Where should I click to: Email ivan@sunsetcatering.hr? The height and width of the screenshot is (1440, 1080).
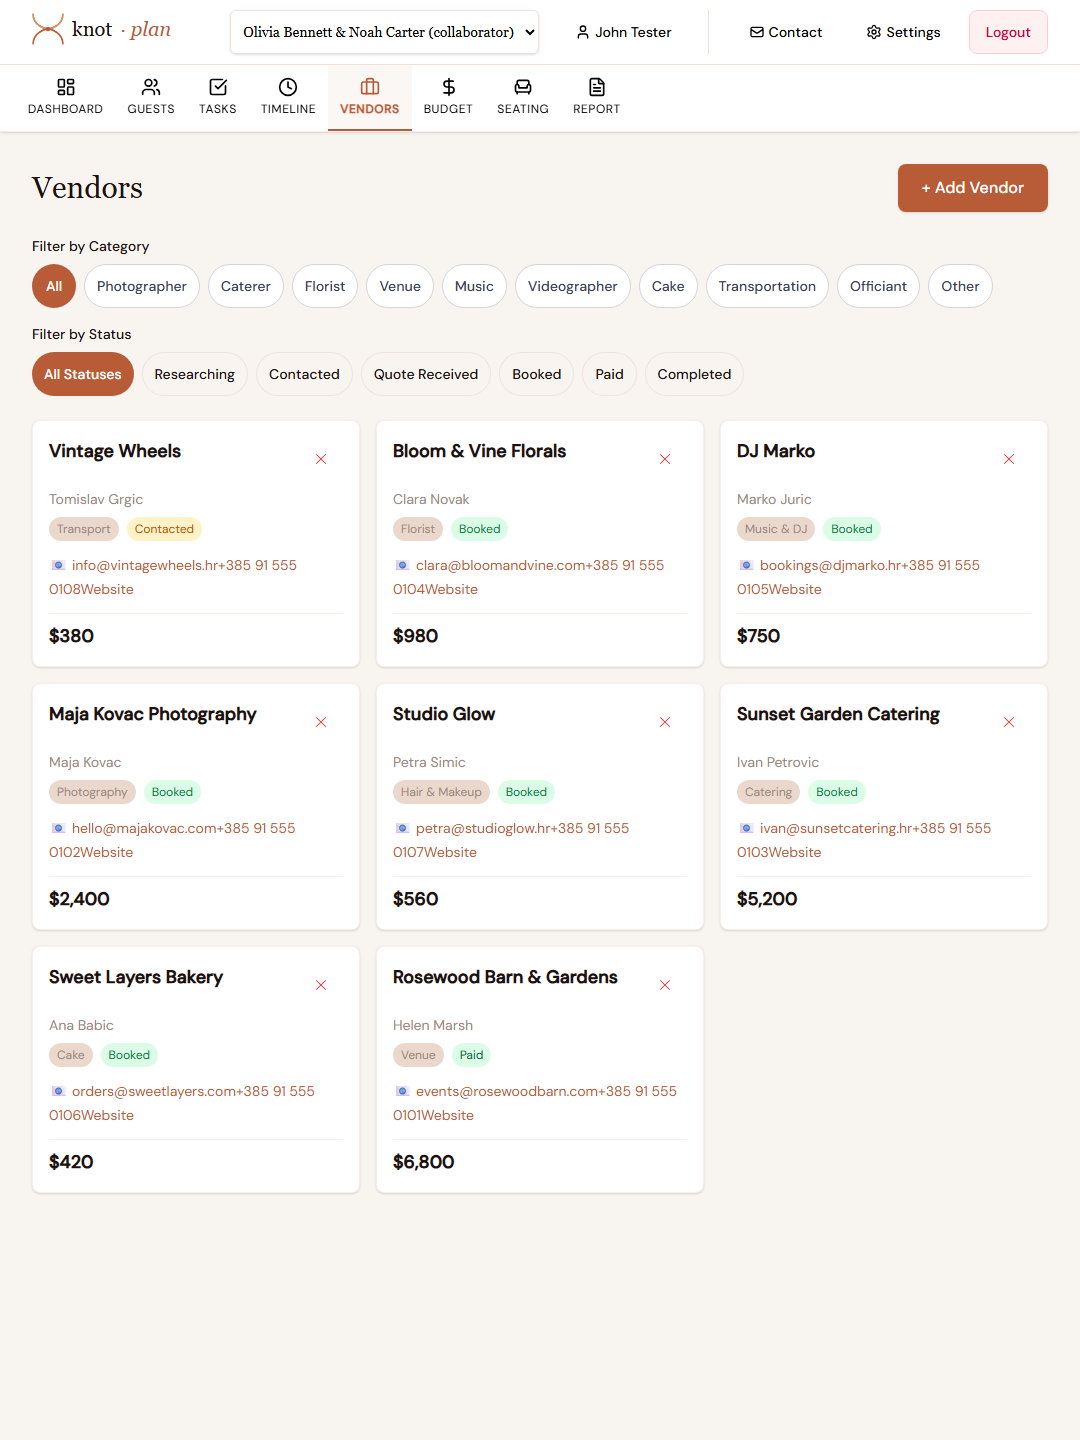(837, 828)
